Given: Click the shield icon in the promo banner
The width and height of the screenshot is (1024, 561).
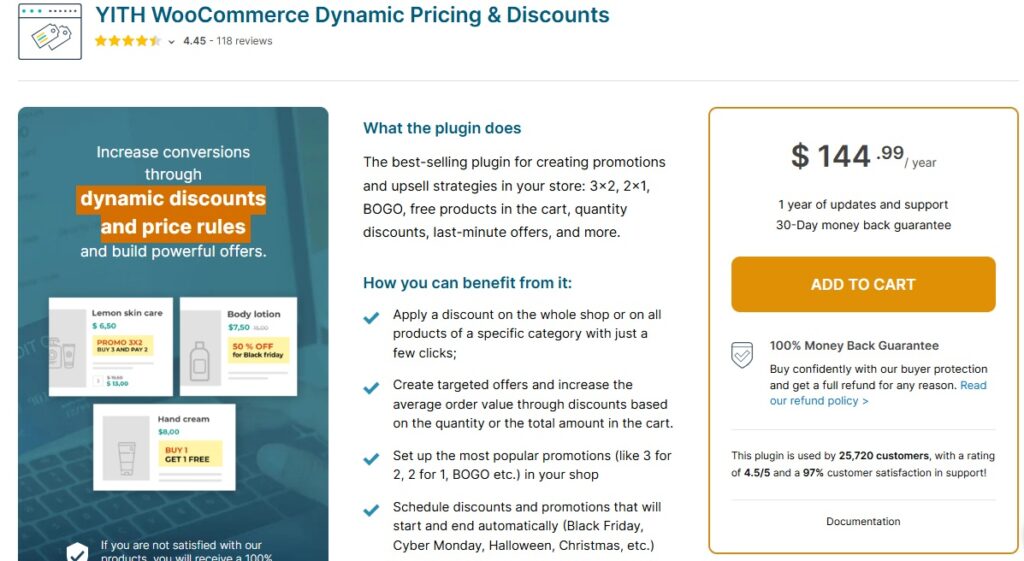Looking at the screenshot, I should [x=77, y=551].
